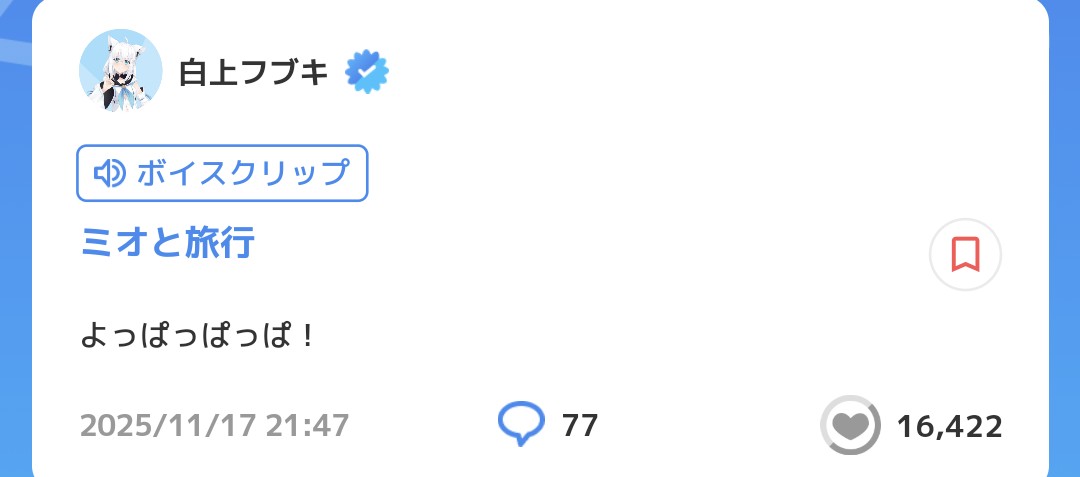Click the username 白上フブキ
Screen dimensions: 1080x477
click(x=254, y=72)
